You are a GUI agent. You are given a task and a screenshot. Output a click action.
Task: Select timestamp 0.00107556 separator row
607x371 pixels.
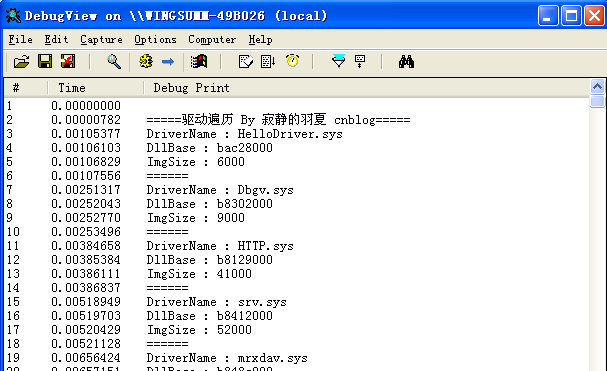pos(86,176)
